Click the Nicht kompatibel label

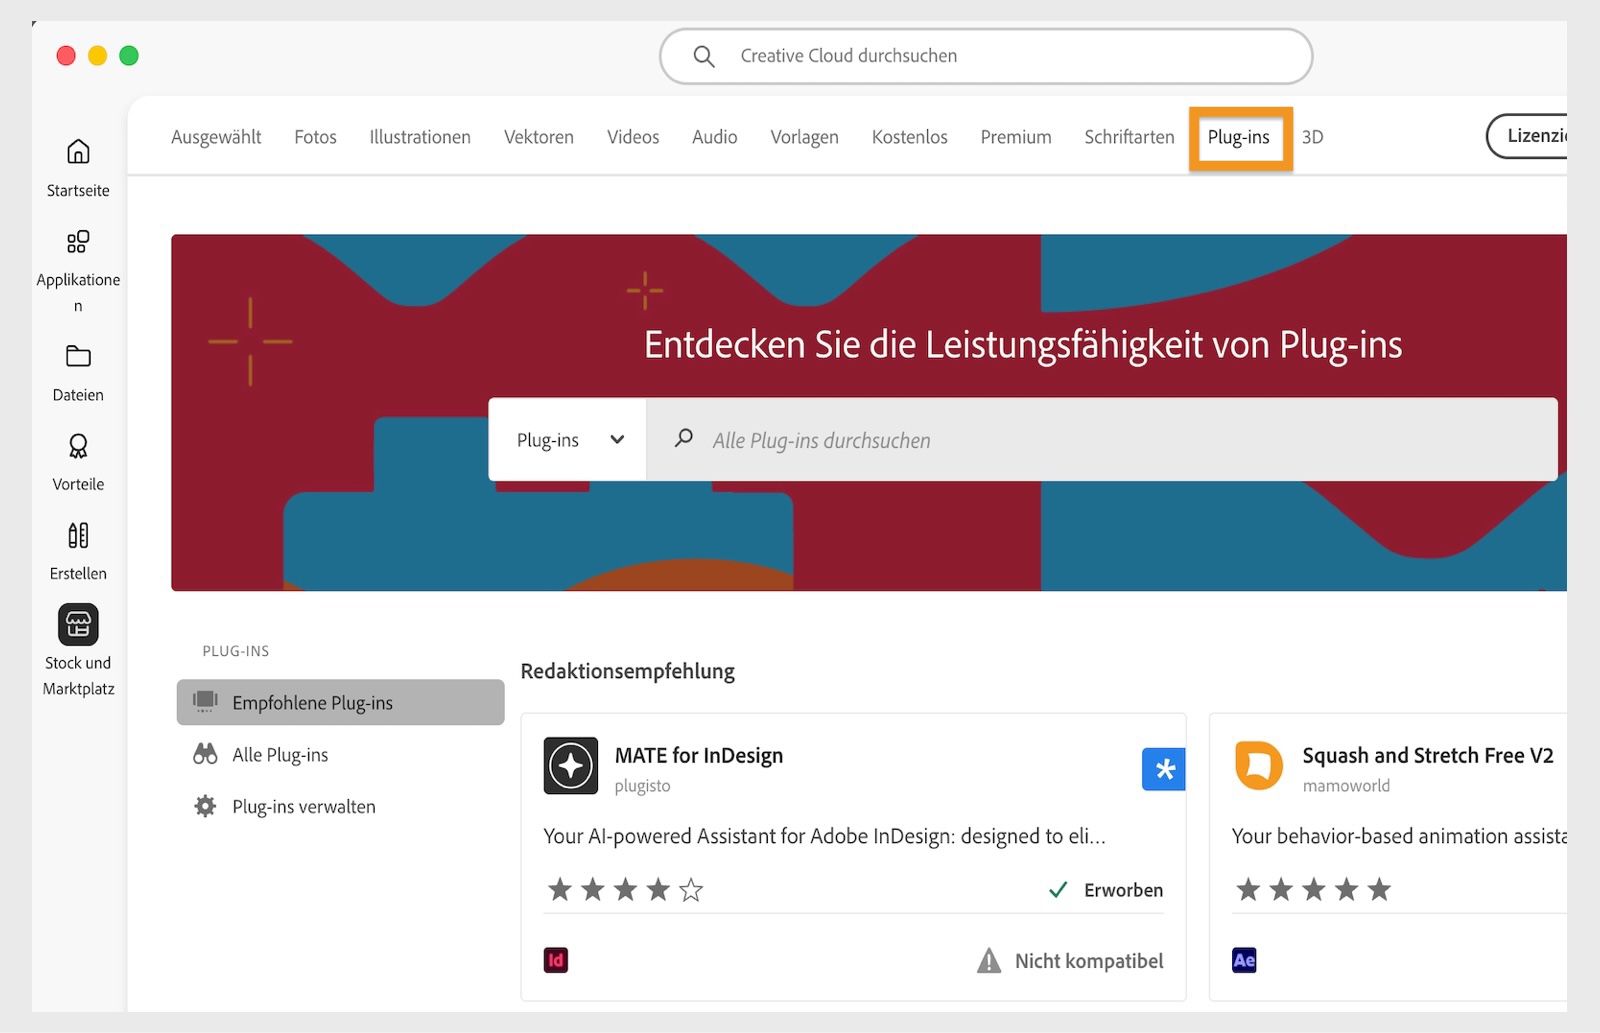tap(1089, 961)
